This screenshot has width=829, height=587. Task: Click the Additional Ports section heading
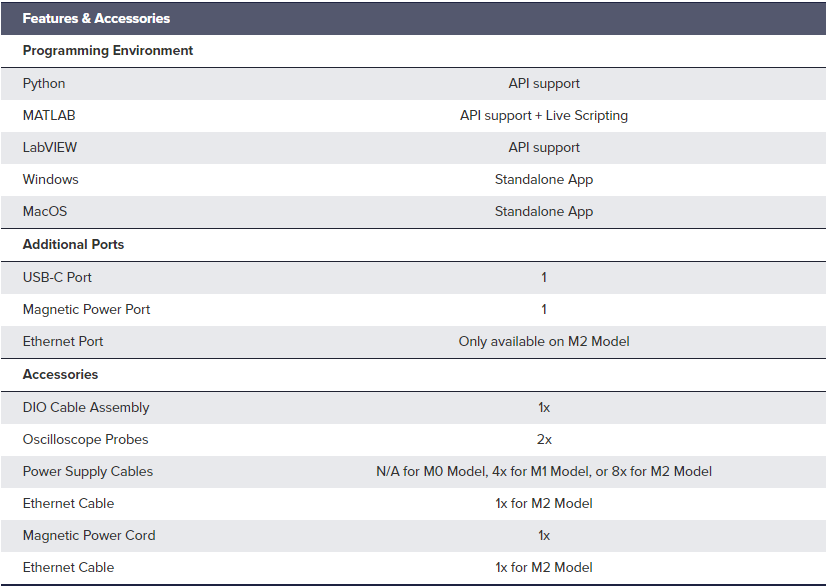coord(73,244)
